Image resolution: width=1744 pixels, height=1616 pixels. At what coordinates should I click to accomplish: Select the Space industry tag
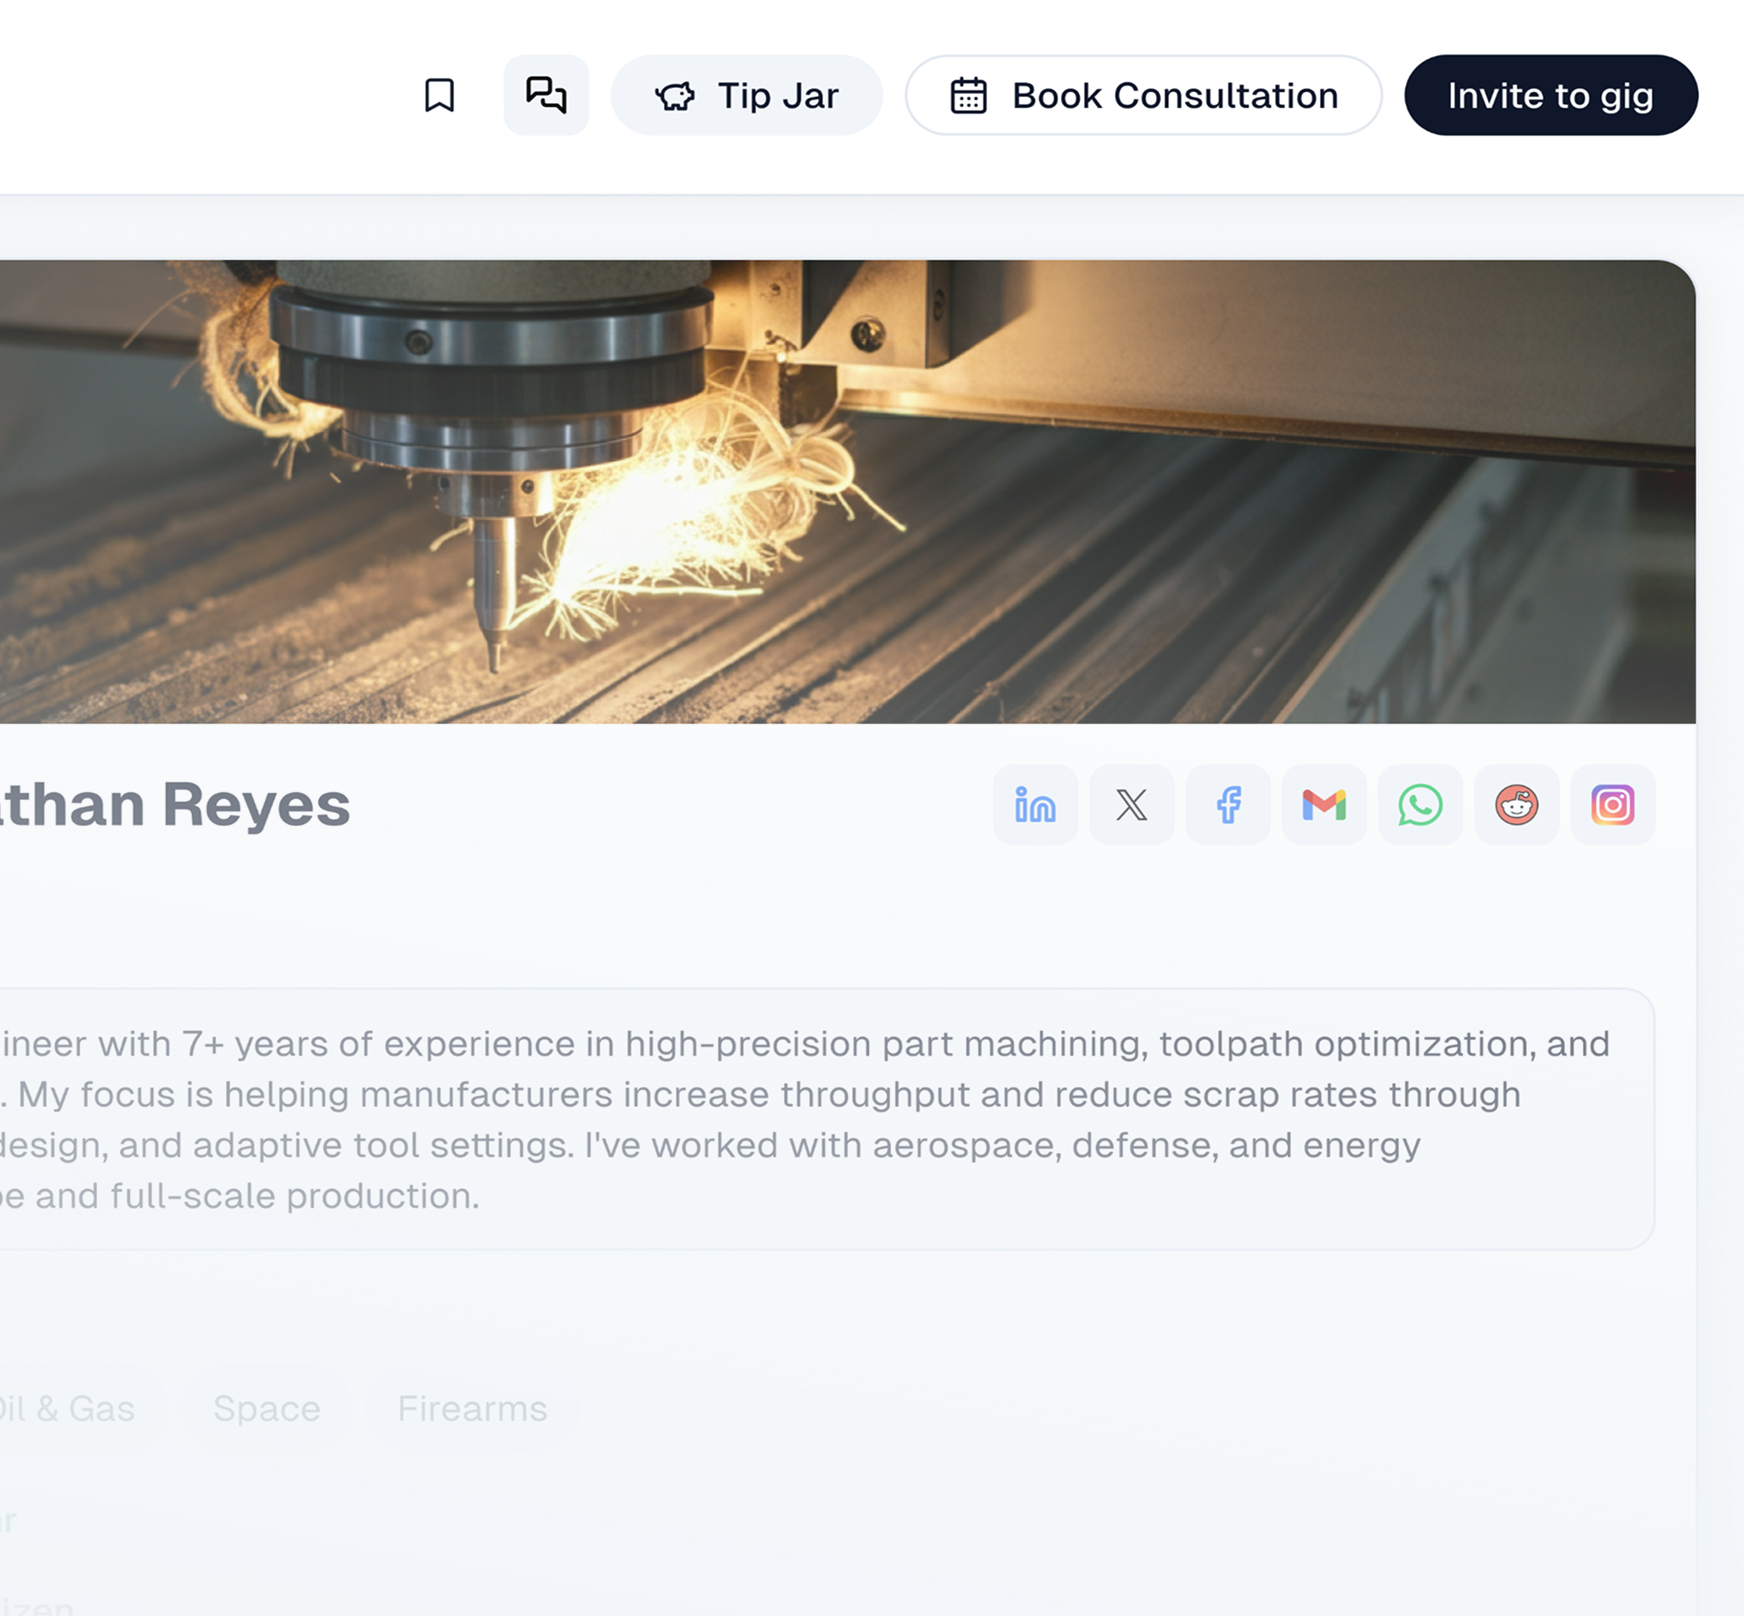[267, 1408]
